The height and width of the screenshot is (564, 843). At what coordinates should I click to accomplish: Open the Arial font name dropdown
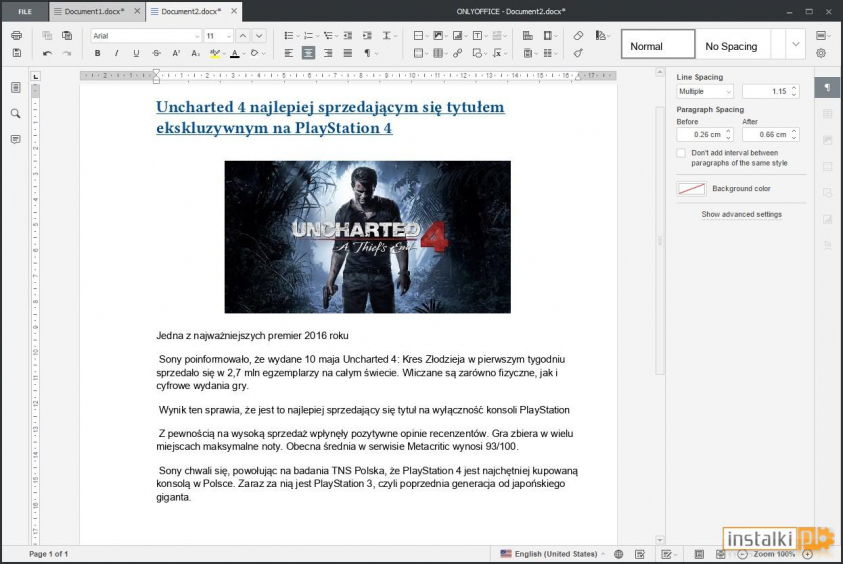(x=146, y=35)
